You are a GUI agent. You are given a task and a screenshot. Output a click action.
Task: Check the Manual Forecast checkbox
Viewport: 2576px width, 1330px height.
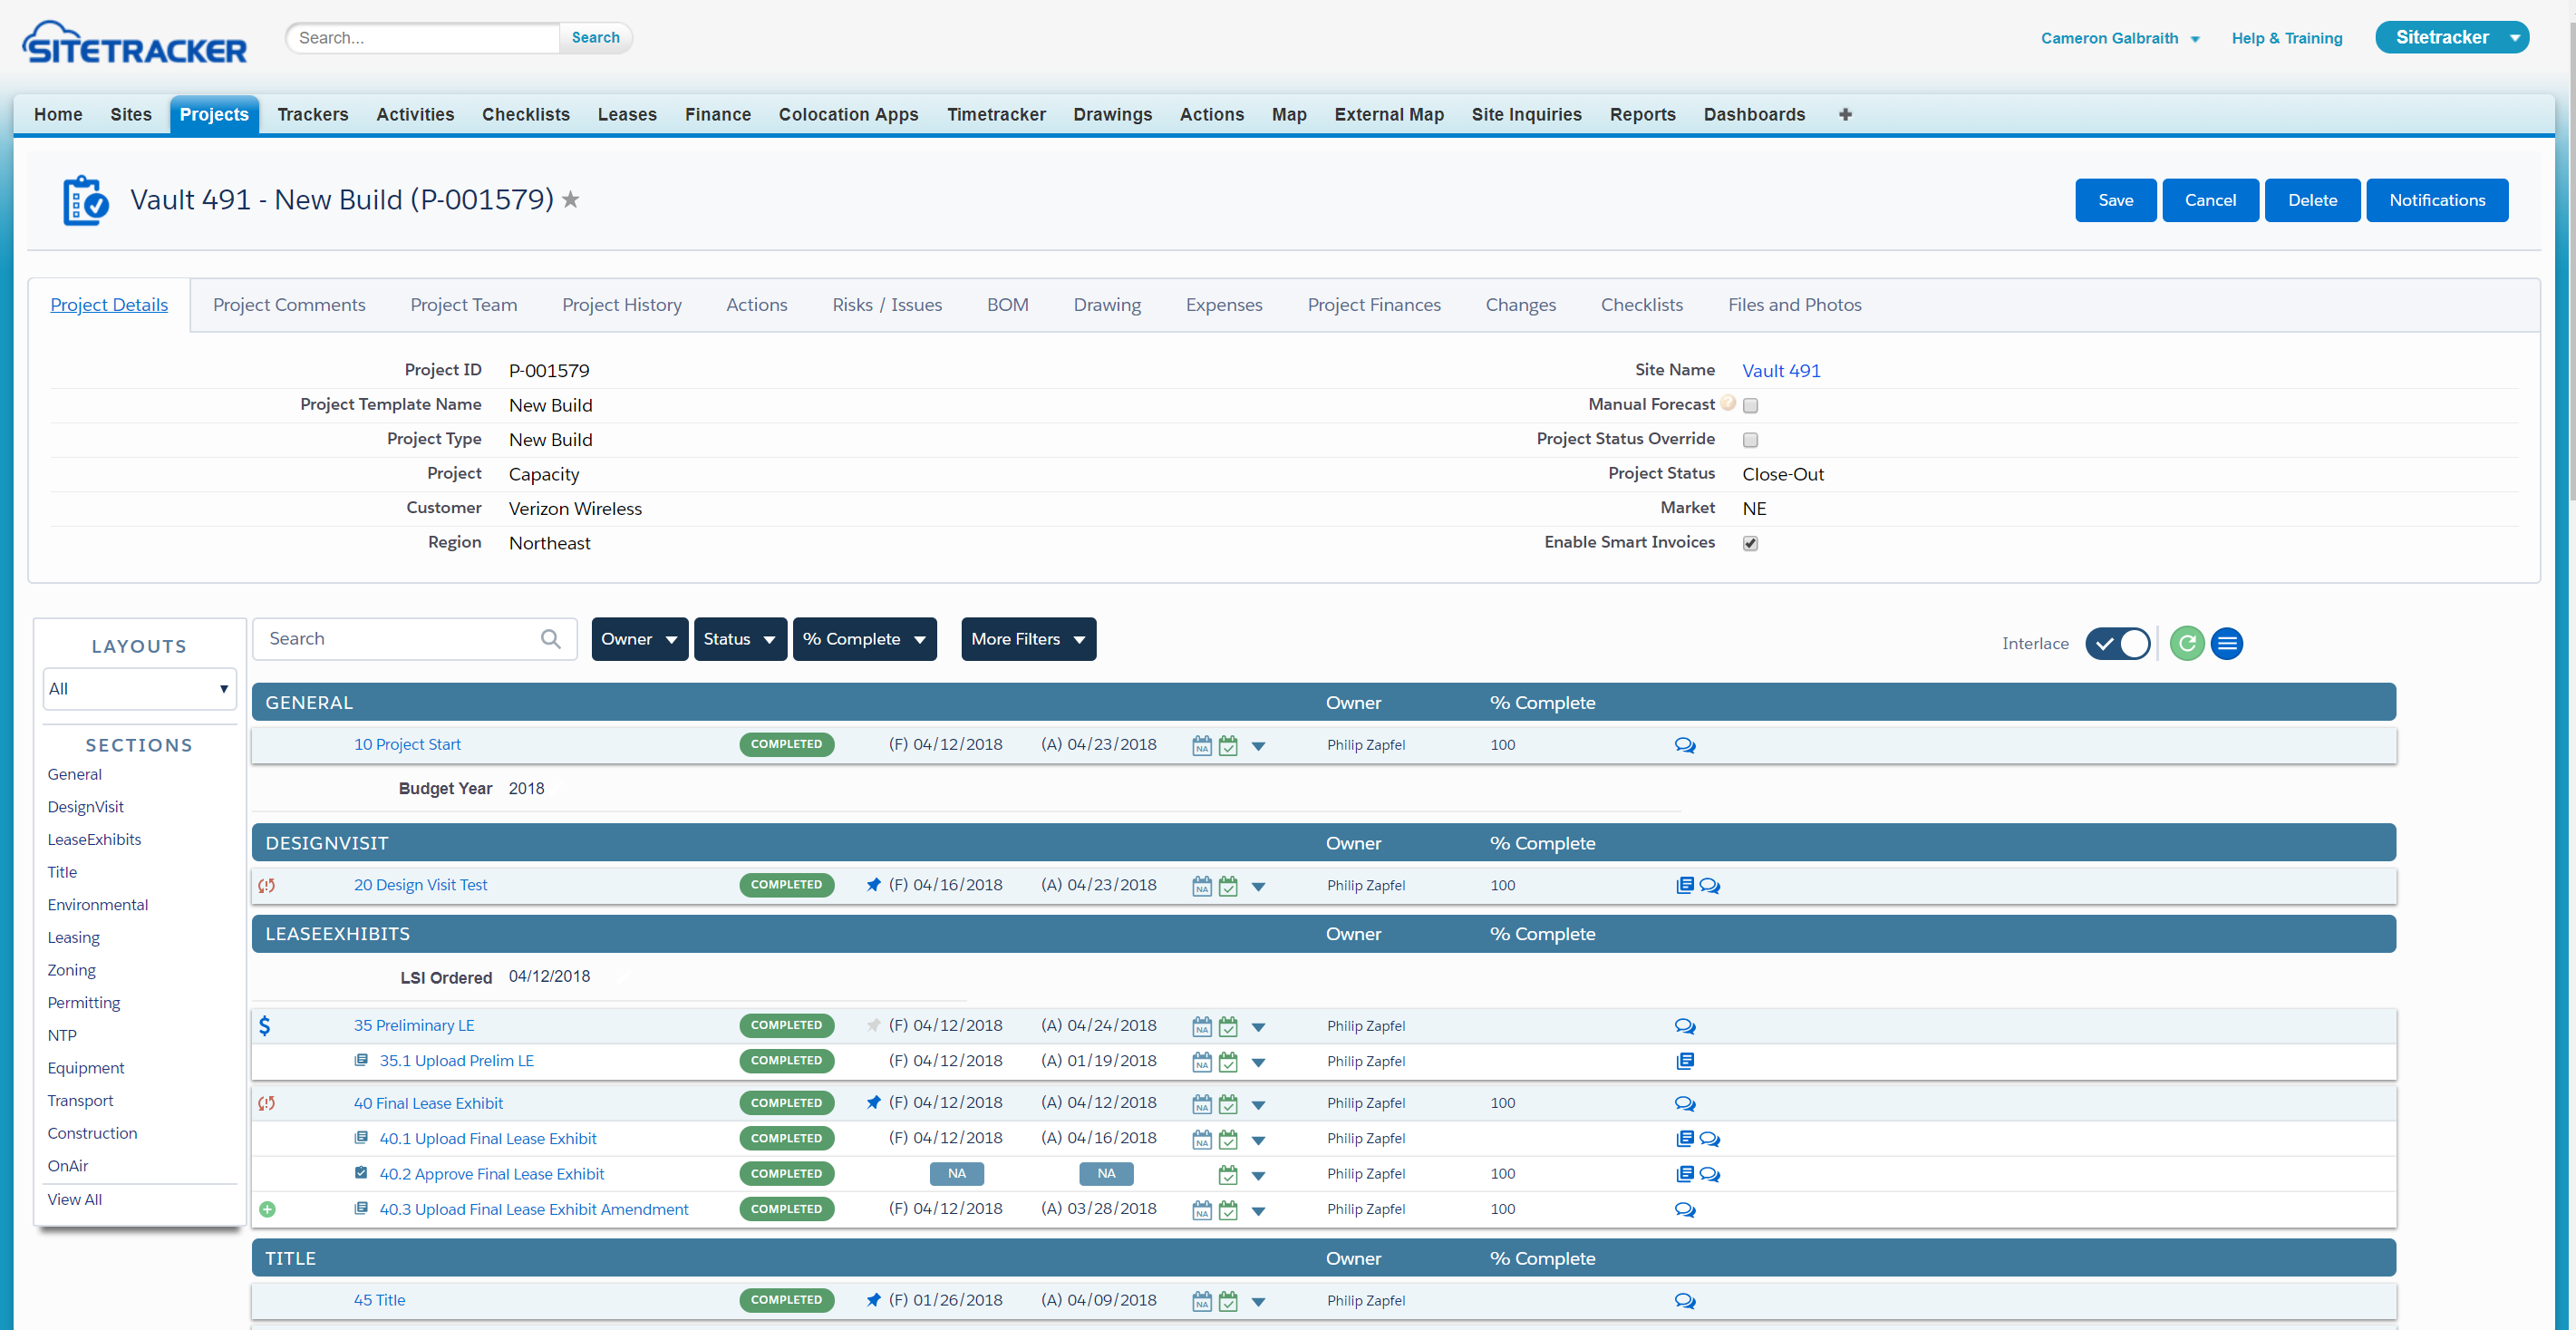tap(1750, 405)
